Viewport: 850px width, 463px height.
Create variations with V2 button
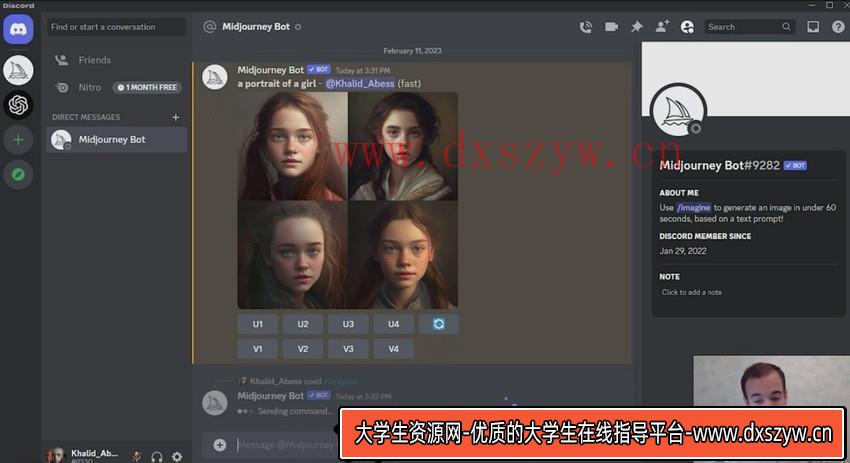point(303,349)
